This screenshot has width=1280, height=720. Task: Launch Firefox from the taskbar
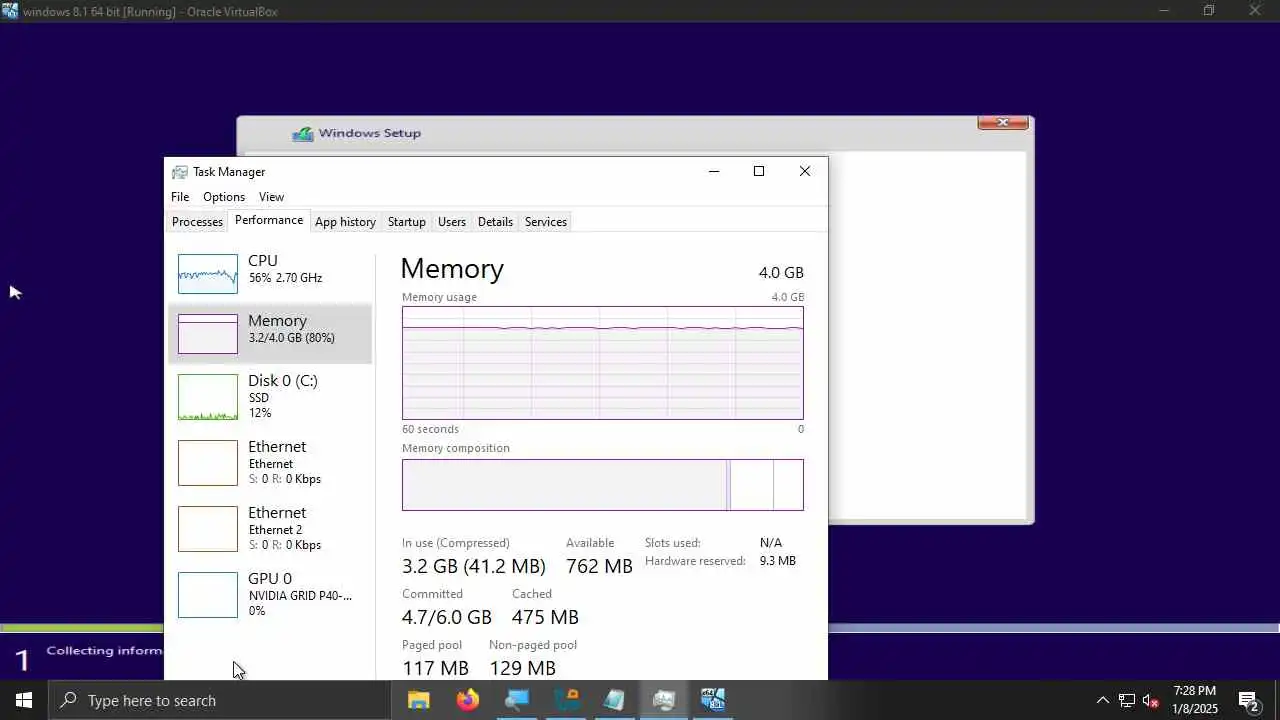pyautogui.click(x=468, y=700)
